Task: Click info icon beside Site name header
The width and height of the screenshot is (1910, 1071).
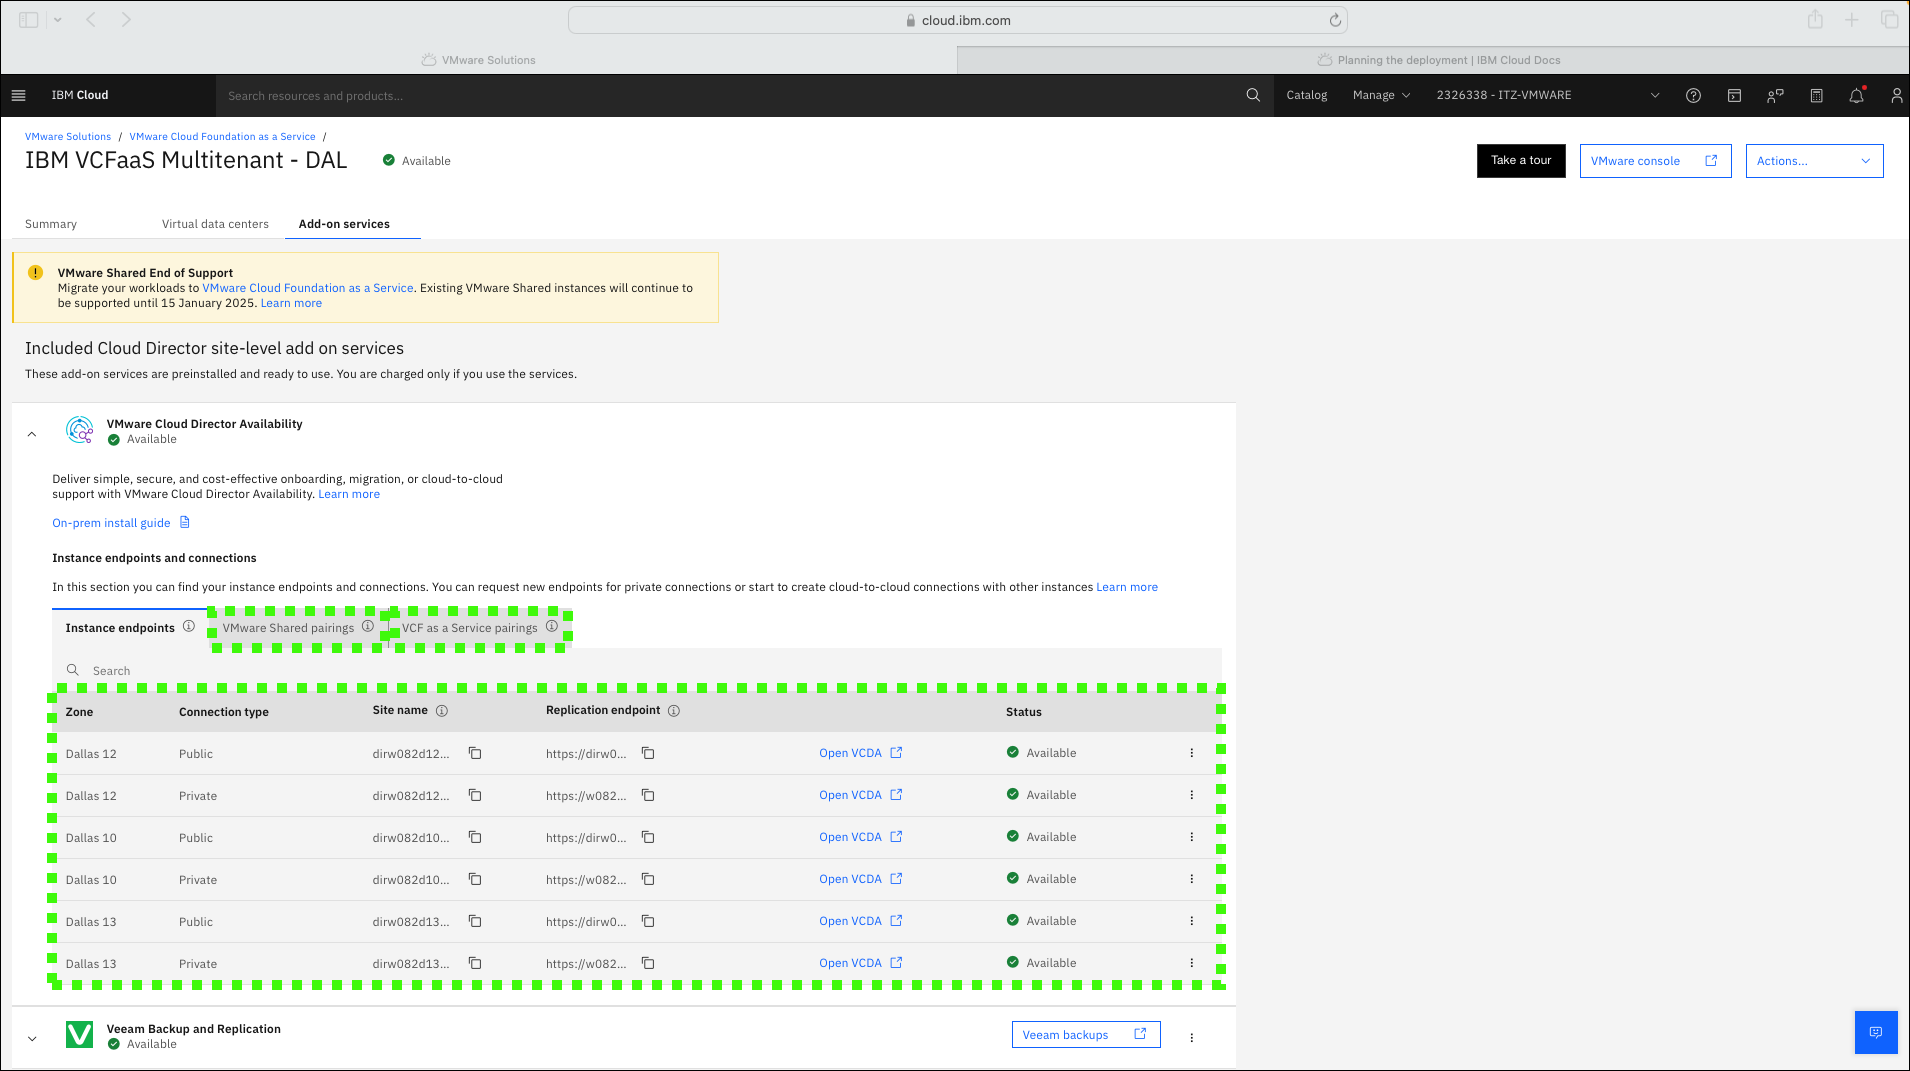Action: (x=442, y=711)
